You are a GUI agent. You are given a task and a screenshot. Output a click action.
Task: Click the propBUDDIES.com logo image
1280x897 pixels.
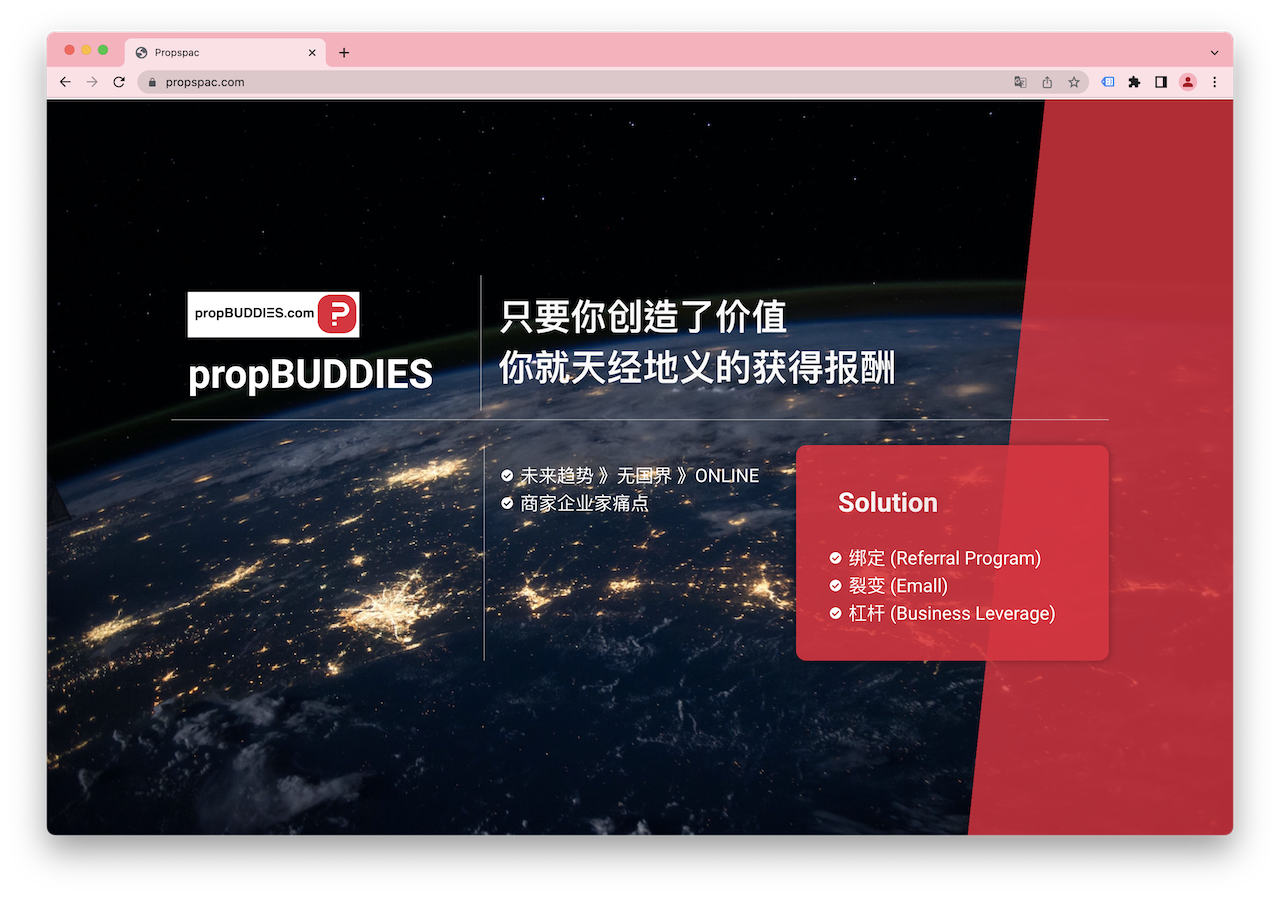click(x=273, y=315)
